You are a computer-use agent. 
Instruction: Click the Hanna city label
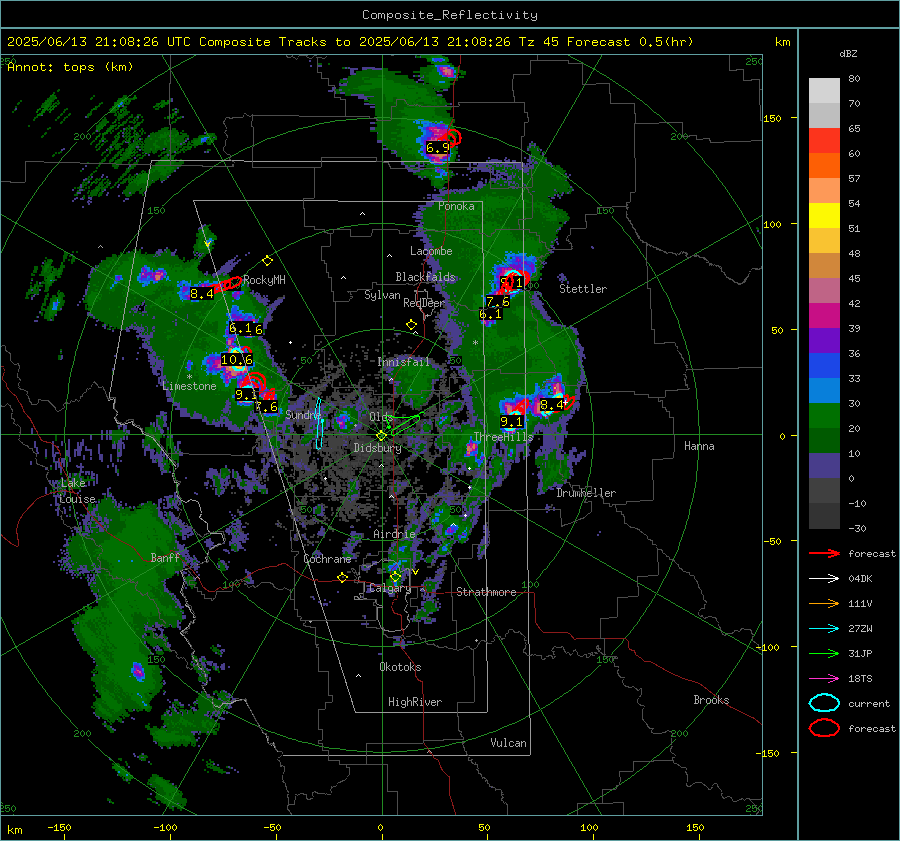tap(699, 446)
